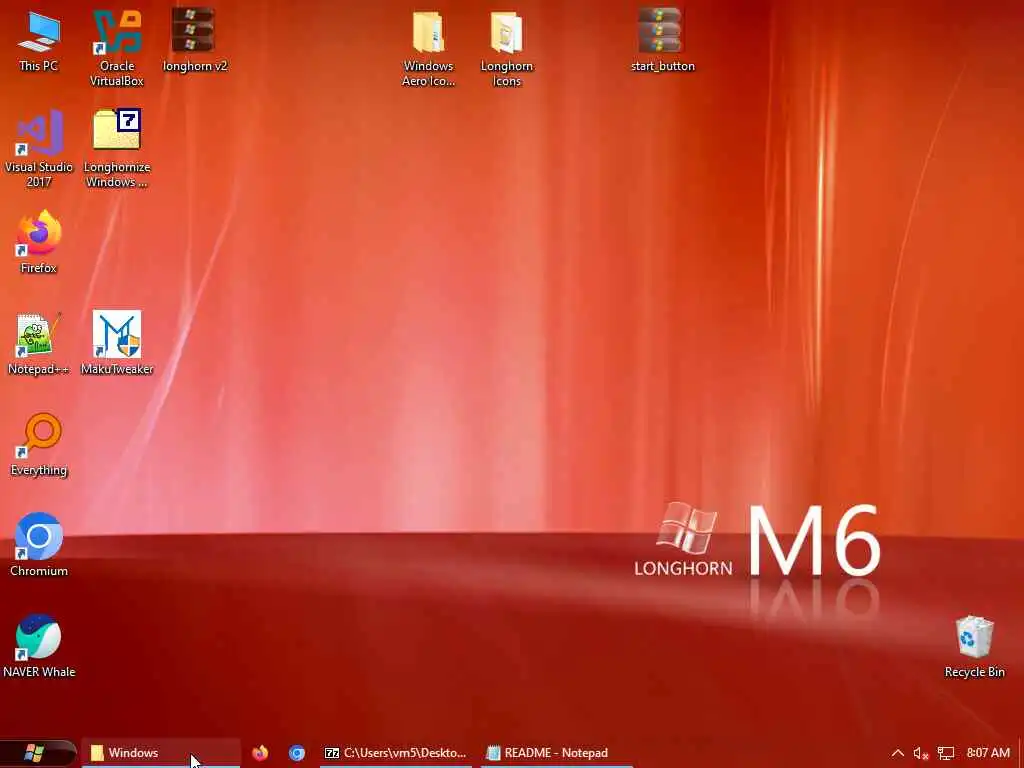Screen dimensions: 1024x768
Task: Select the start_button archive icon
Action: pyautogui.click(x=662, y=39)
